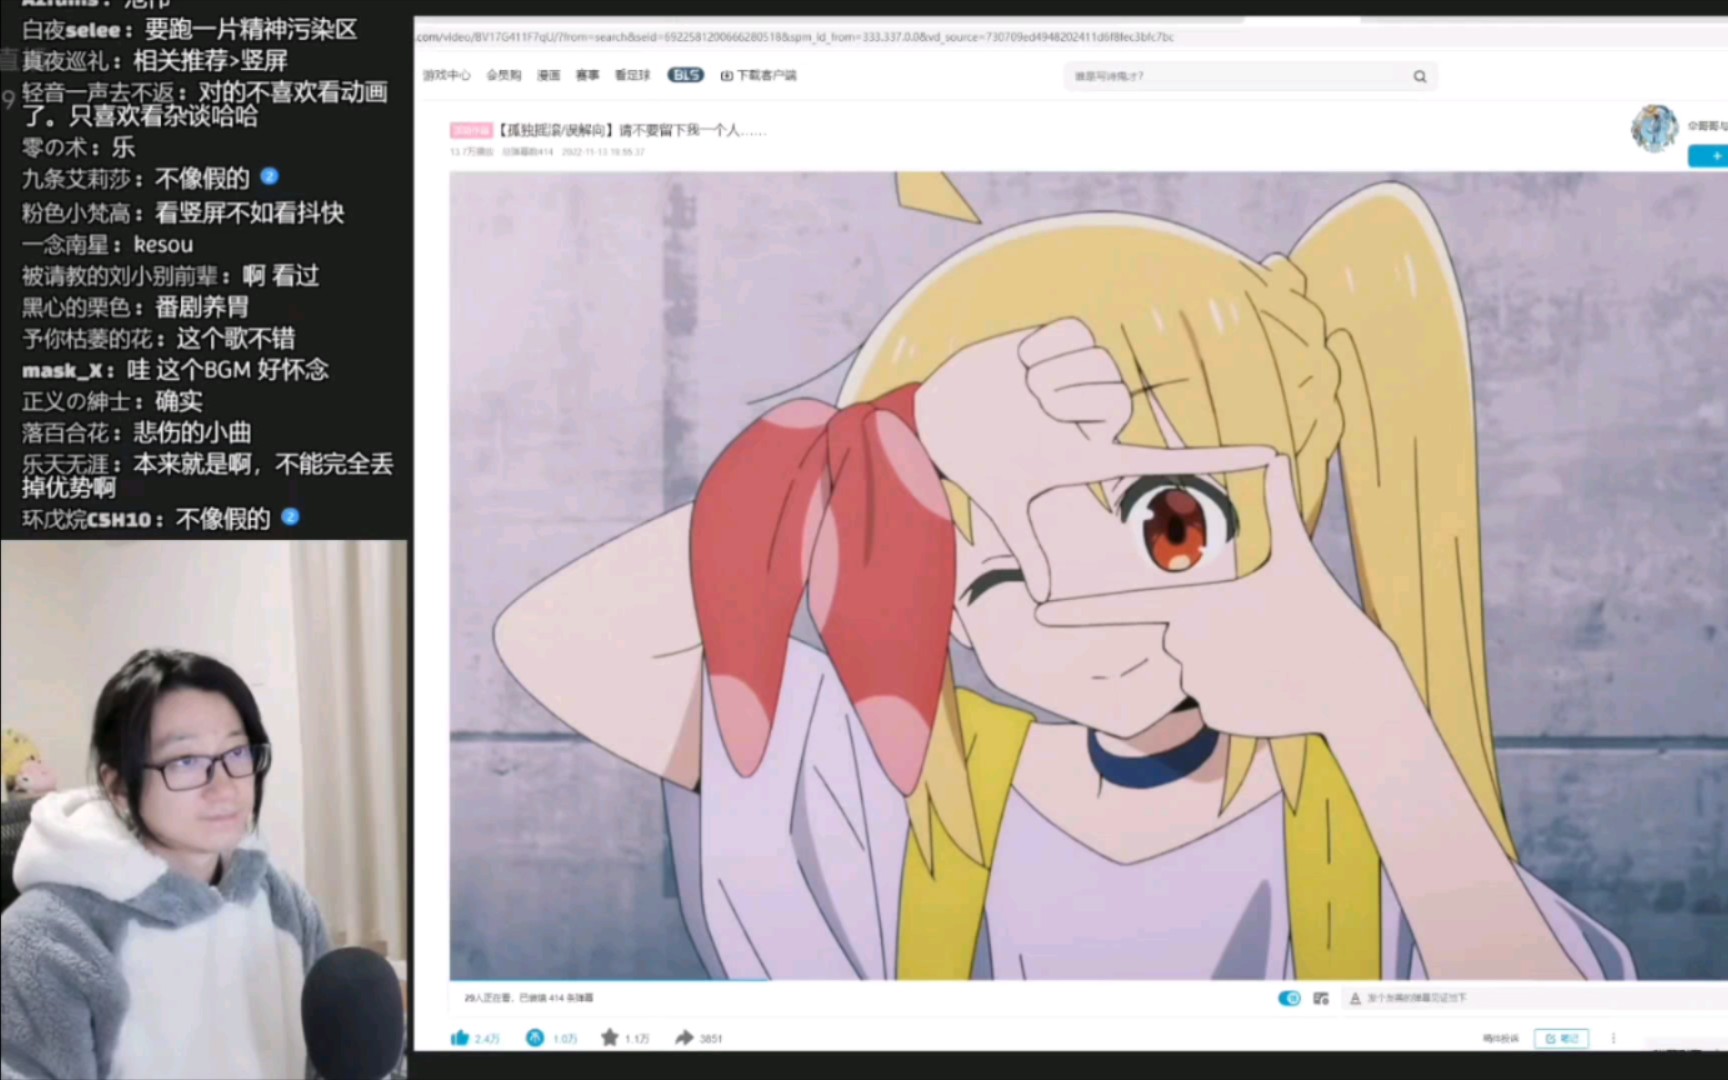Click the badge after 九条艾莉莎 message
This screenshot has height=1080, width=1728.
point(269,176)
